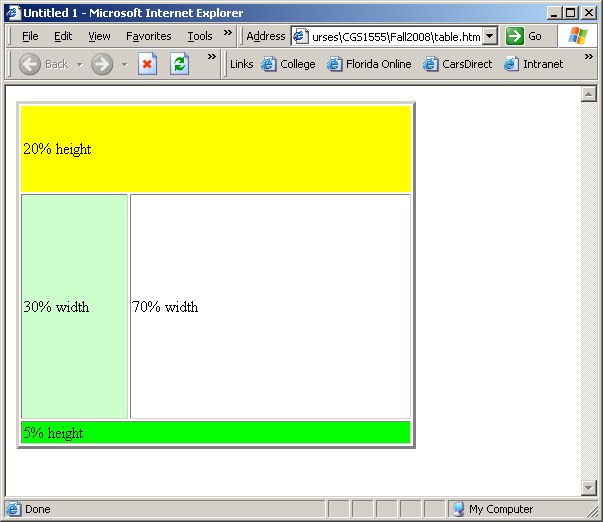Screen dimensions: 603x522
Task: Click the page icon in Address bar
Action: [x=300, y=36]
